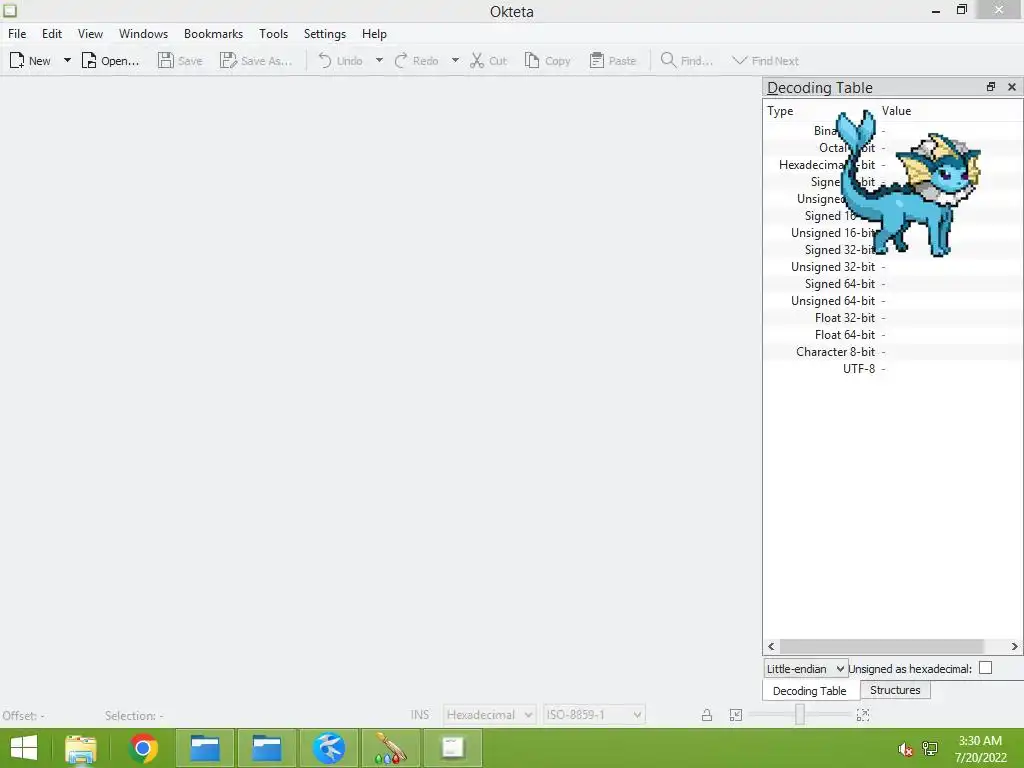Open the View menu
This screenshot has height=768, width=1024.
click(90, 34)
